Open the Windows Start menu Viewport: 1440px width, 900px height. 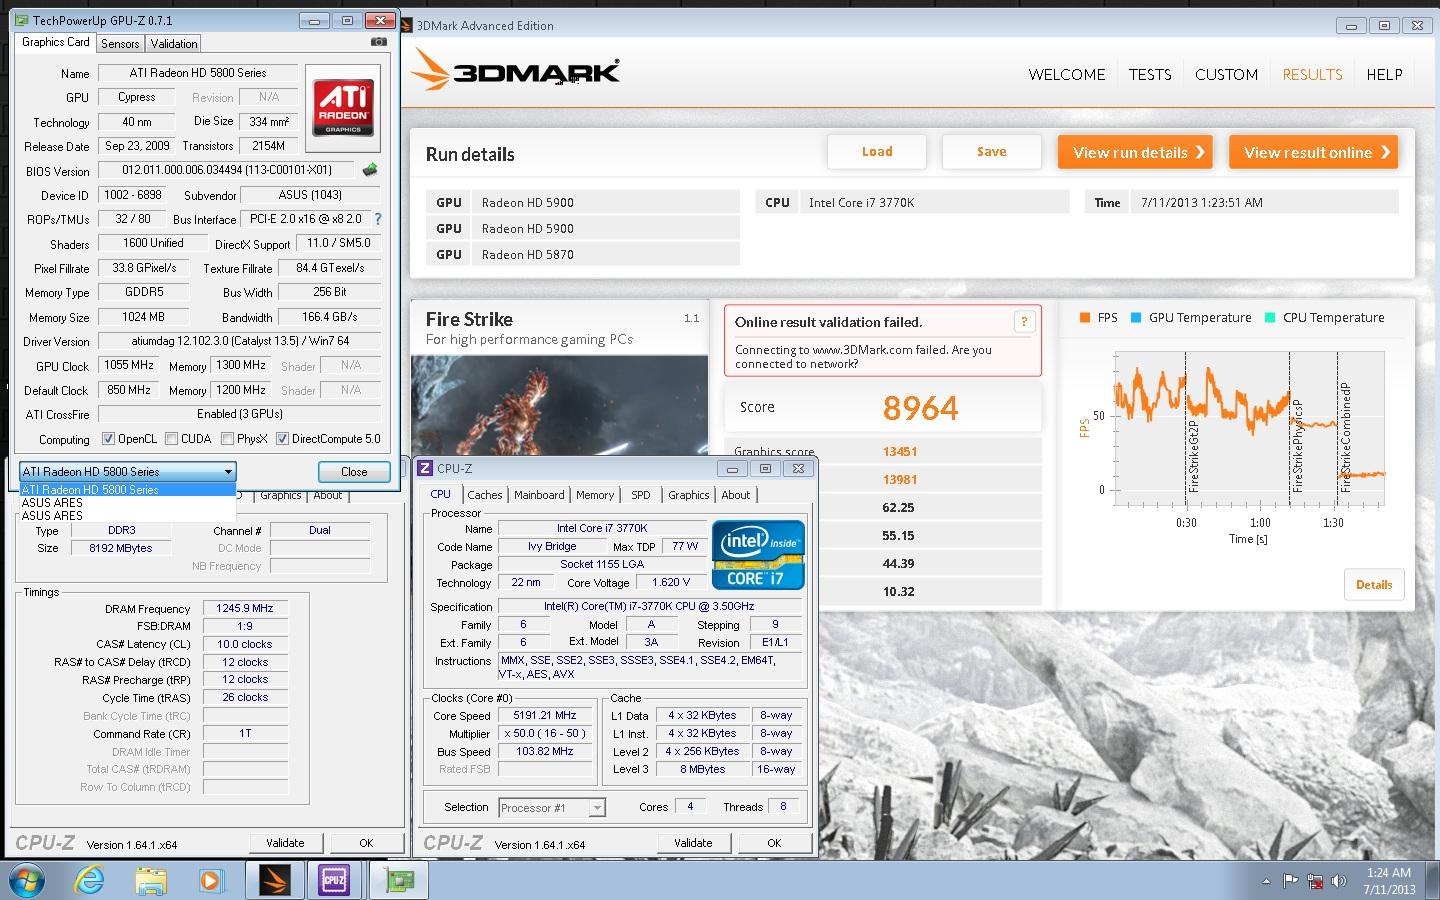29,880
